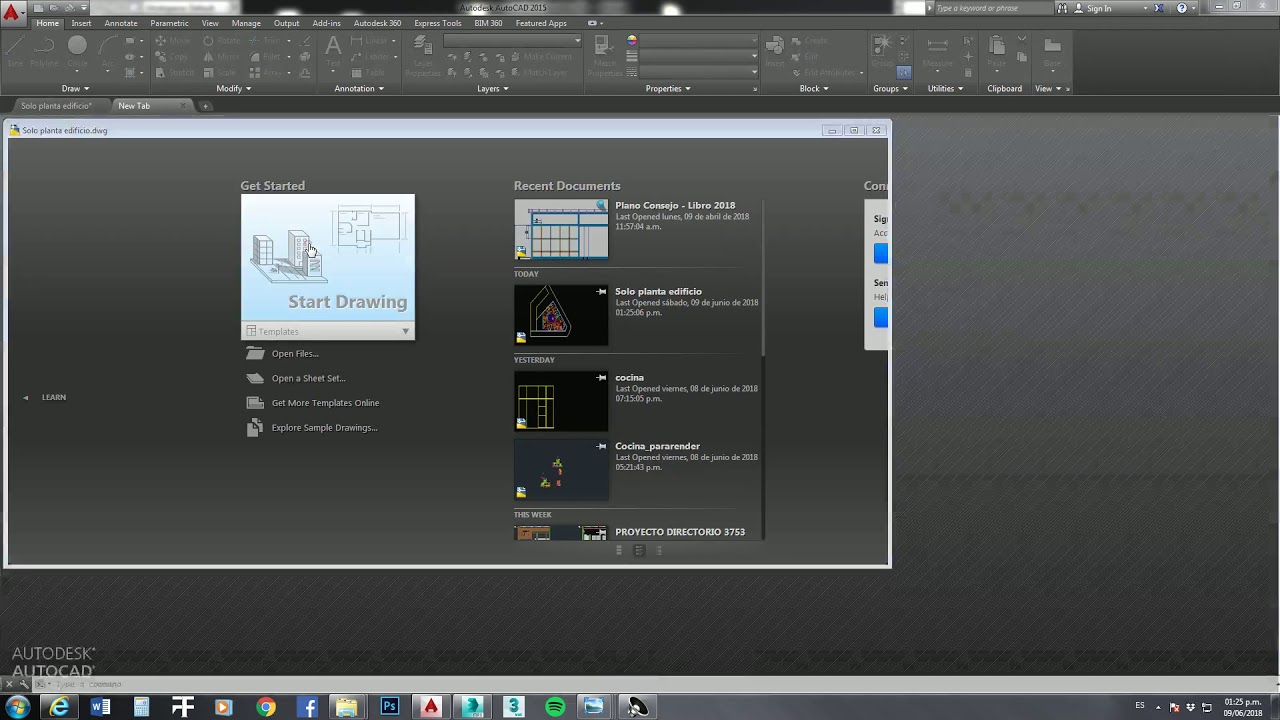The width and height of the screenshot is (1280, 720).
Task: Switch to the Manage ribbon tab
Action: [x=246, y=23]
